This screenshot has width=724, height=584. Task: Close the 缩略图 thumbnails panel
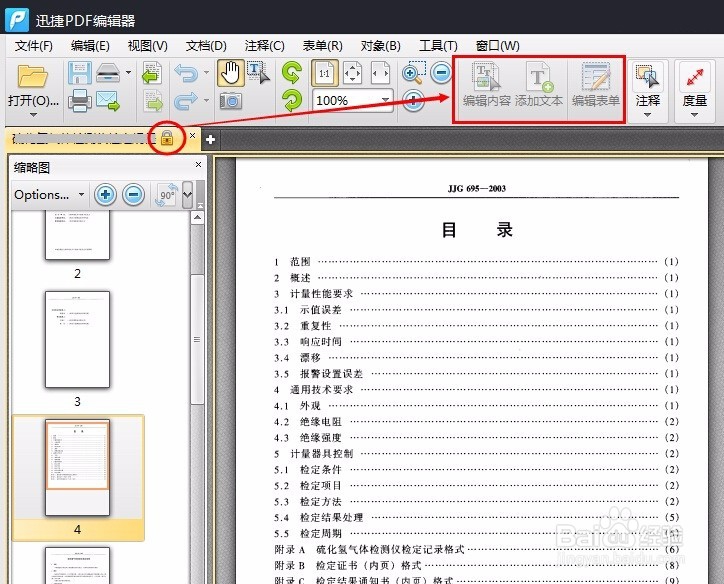[x=199, y=165]
